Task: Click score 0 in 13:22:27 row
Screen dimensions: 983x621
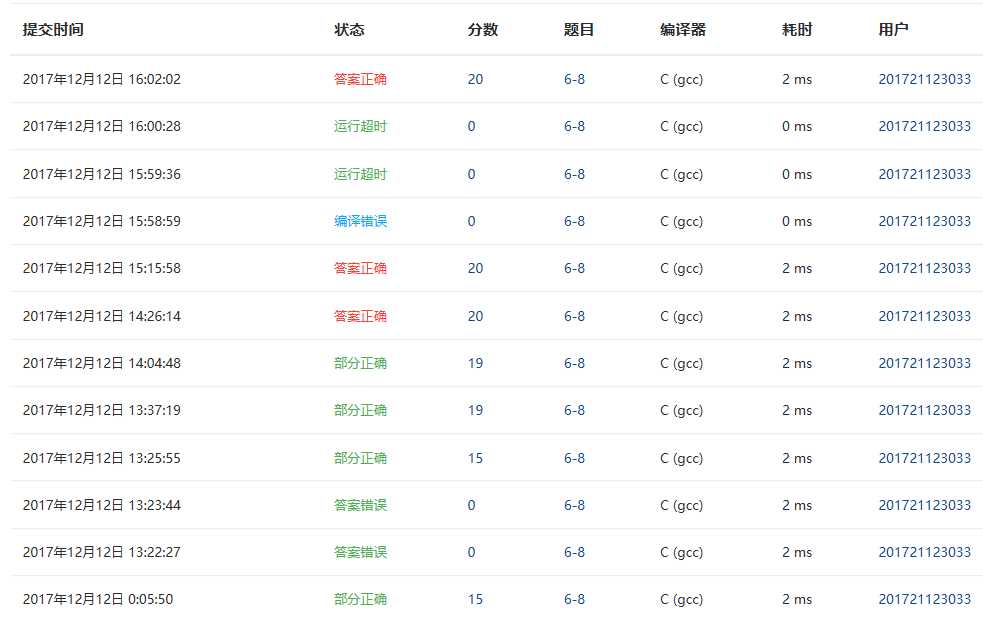Action: coord(471,552)
